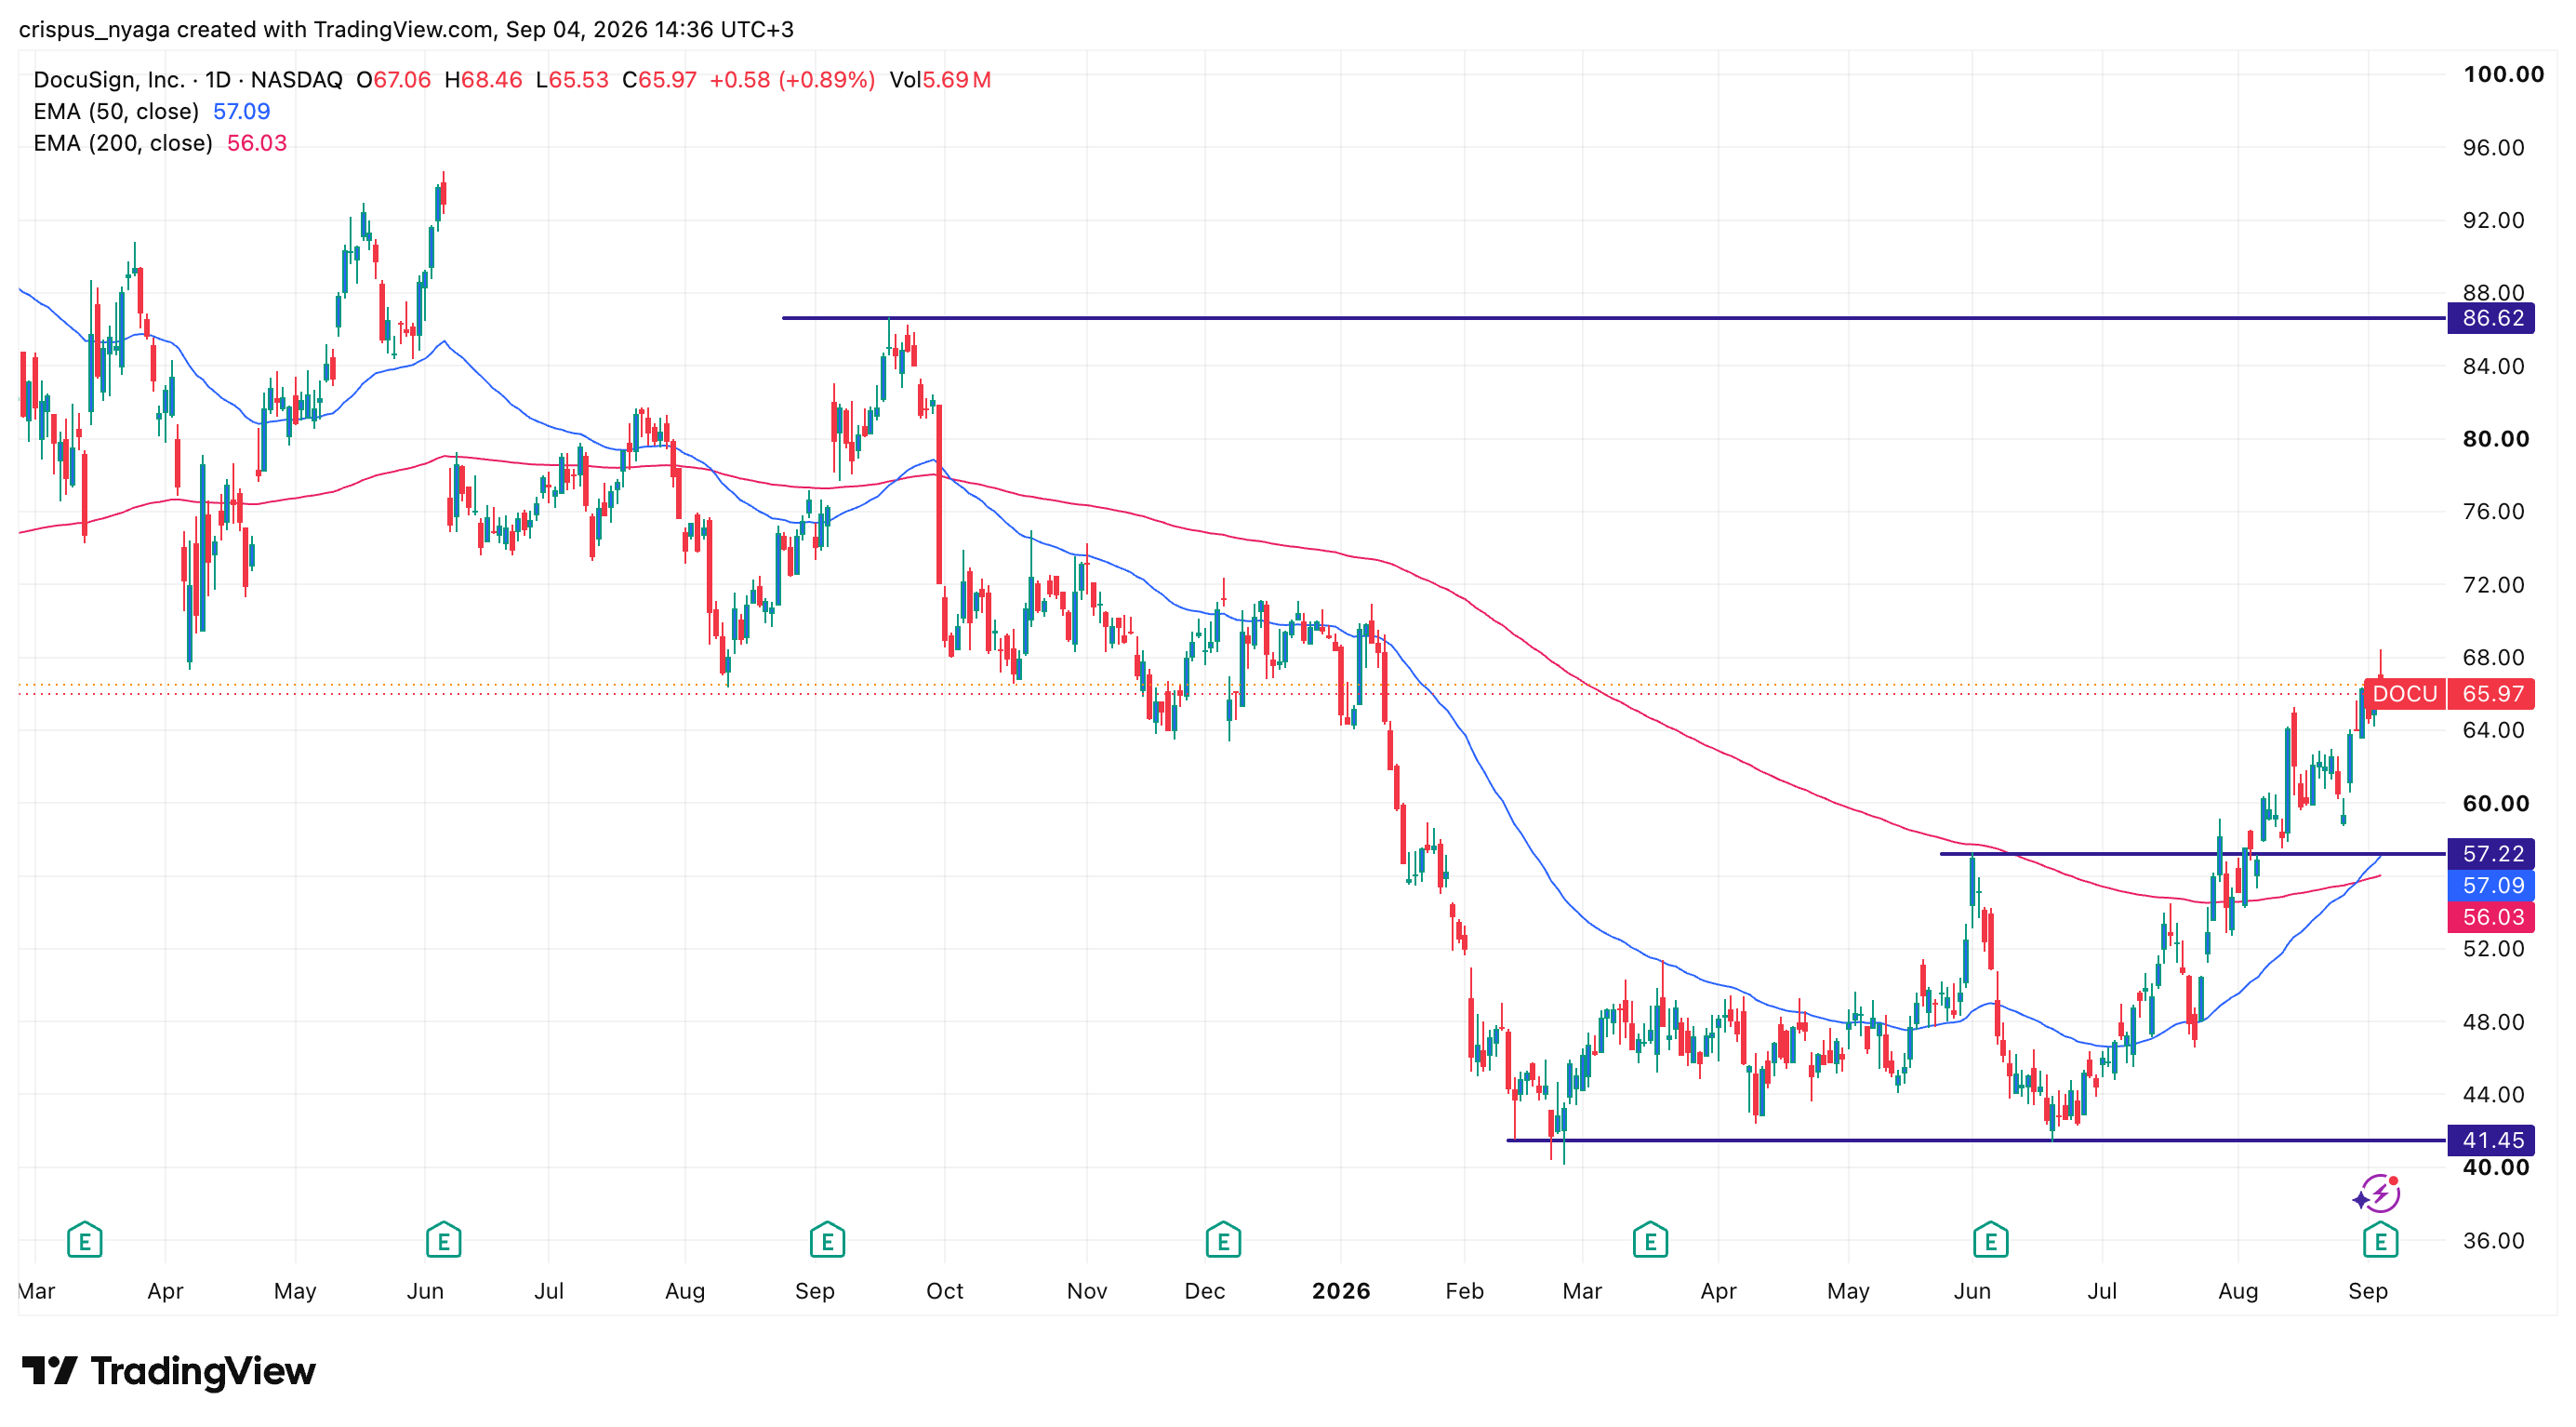Click the pink 56.03 EMA price label

(x=2491, y=917)
